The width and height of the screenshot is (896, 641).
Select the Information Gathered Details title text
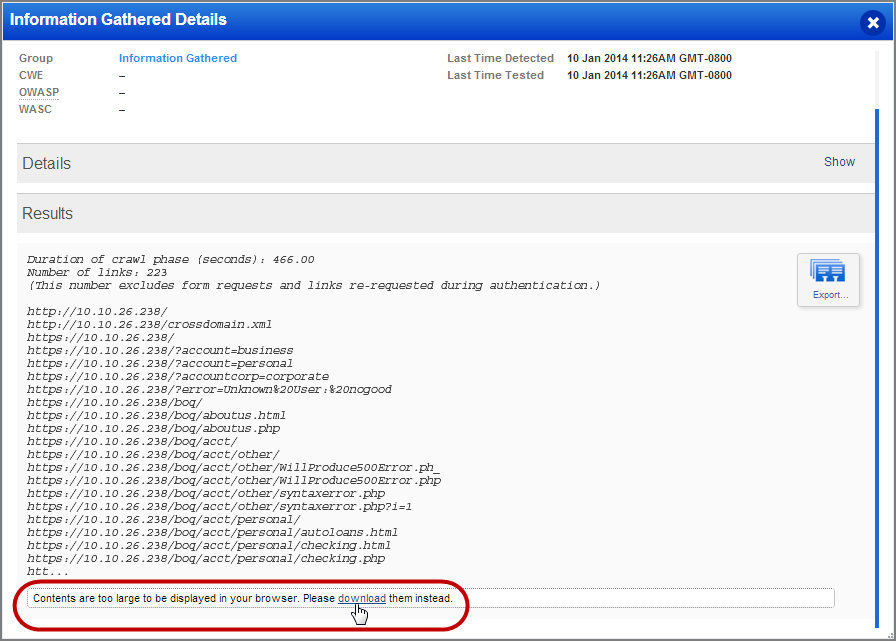click(x=118, y=19)
